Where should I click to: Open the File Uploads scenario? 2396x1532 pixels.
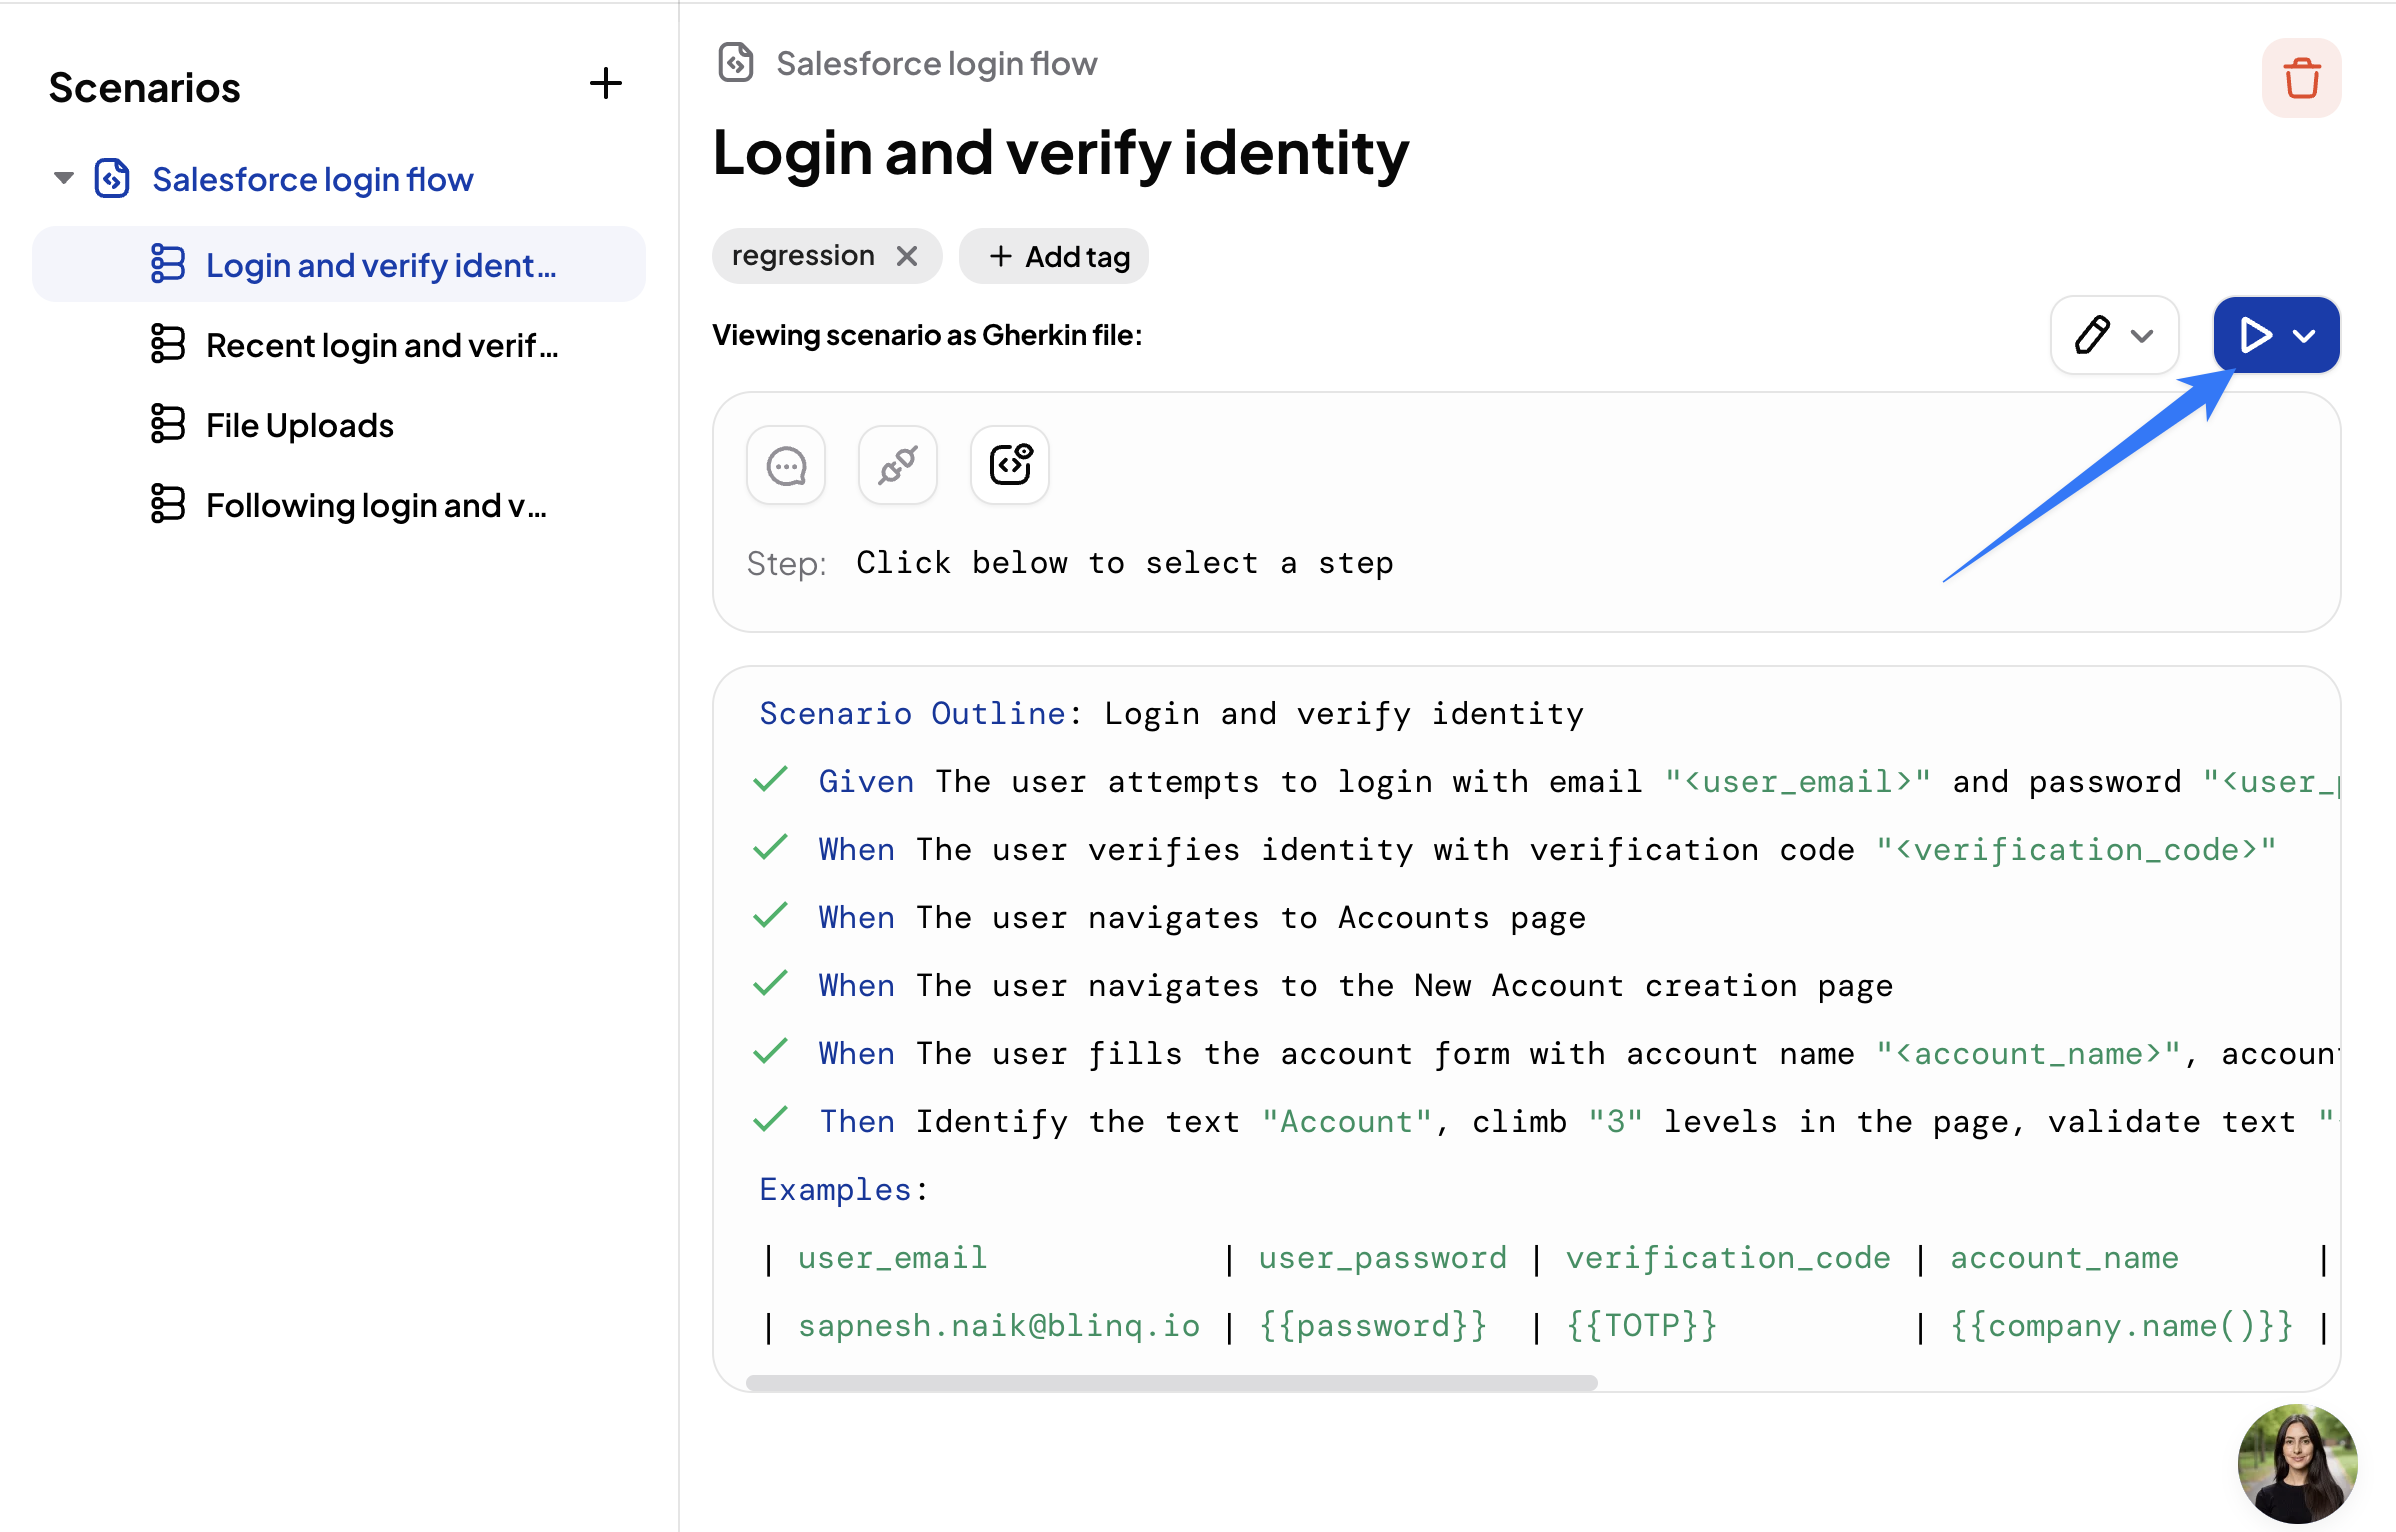[x=299, y=425]
